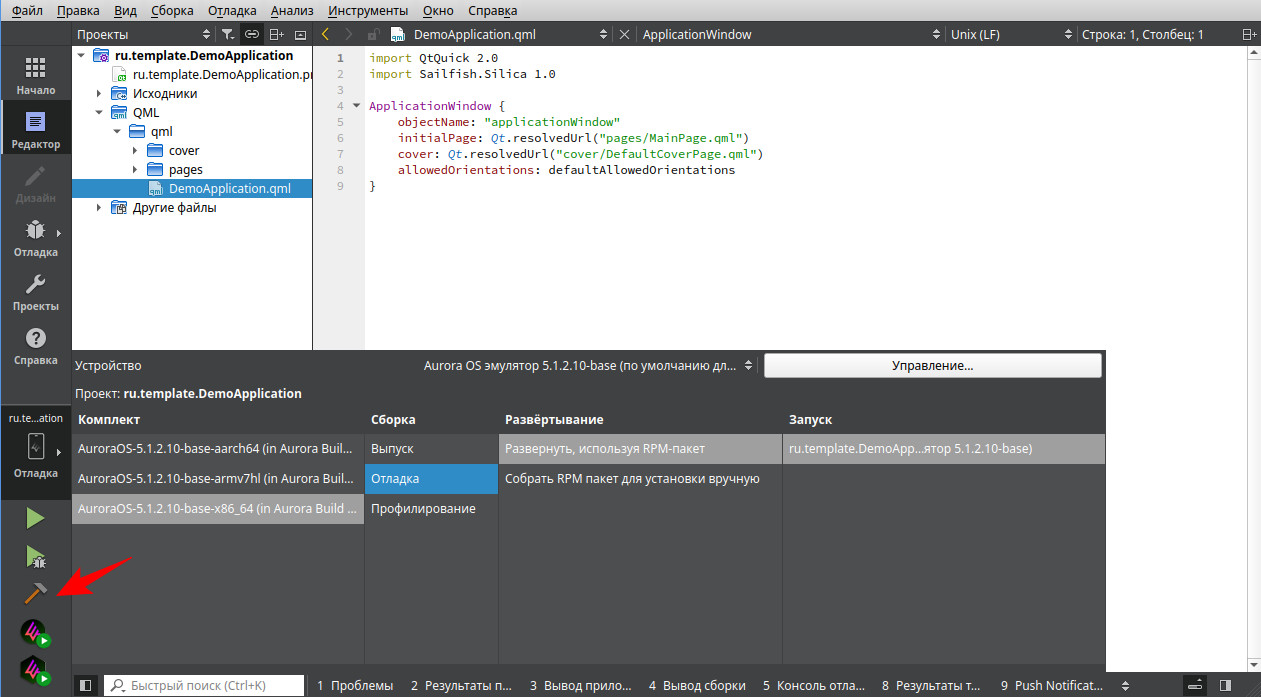Expand the Исходники folder in tree
The width and height of the screenshot is (1261, 697).
[99, 93]
